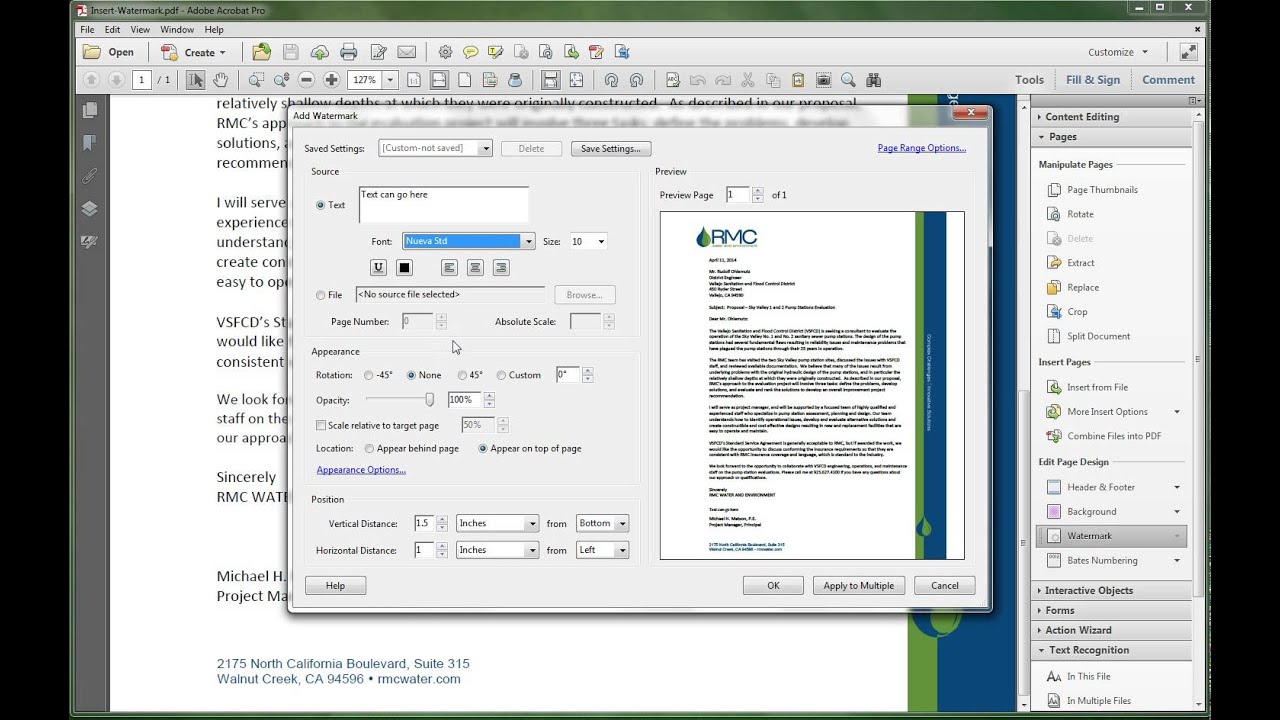The width and height of the screenshot is (1280, 720).
Task: Open the Font dropdown Nueva Std
Action: 469,241
